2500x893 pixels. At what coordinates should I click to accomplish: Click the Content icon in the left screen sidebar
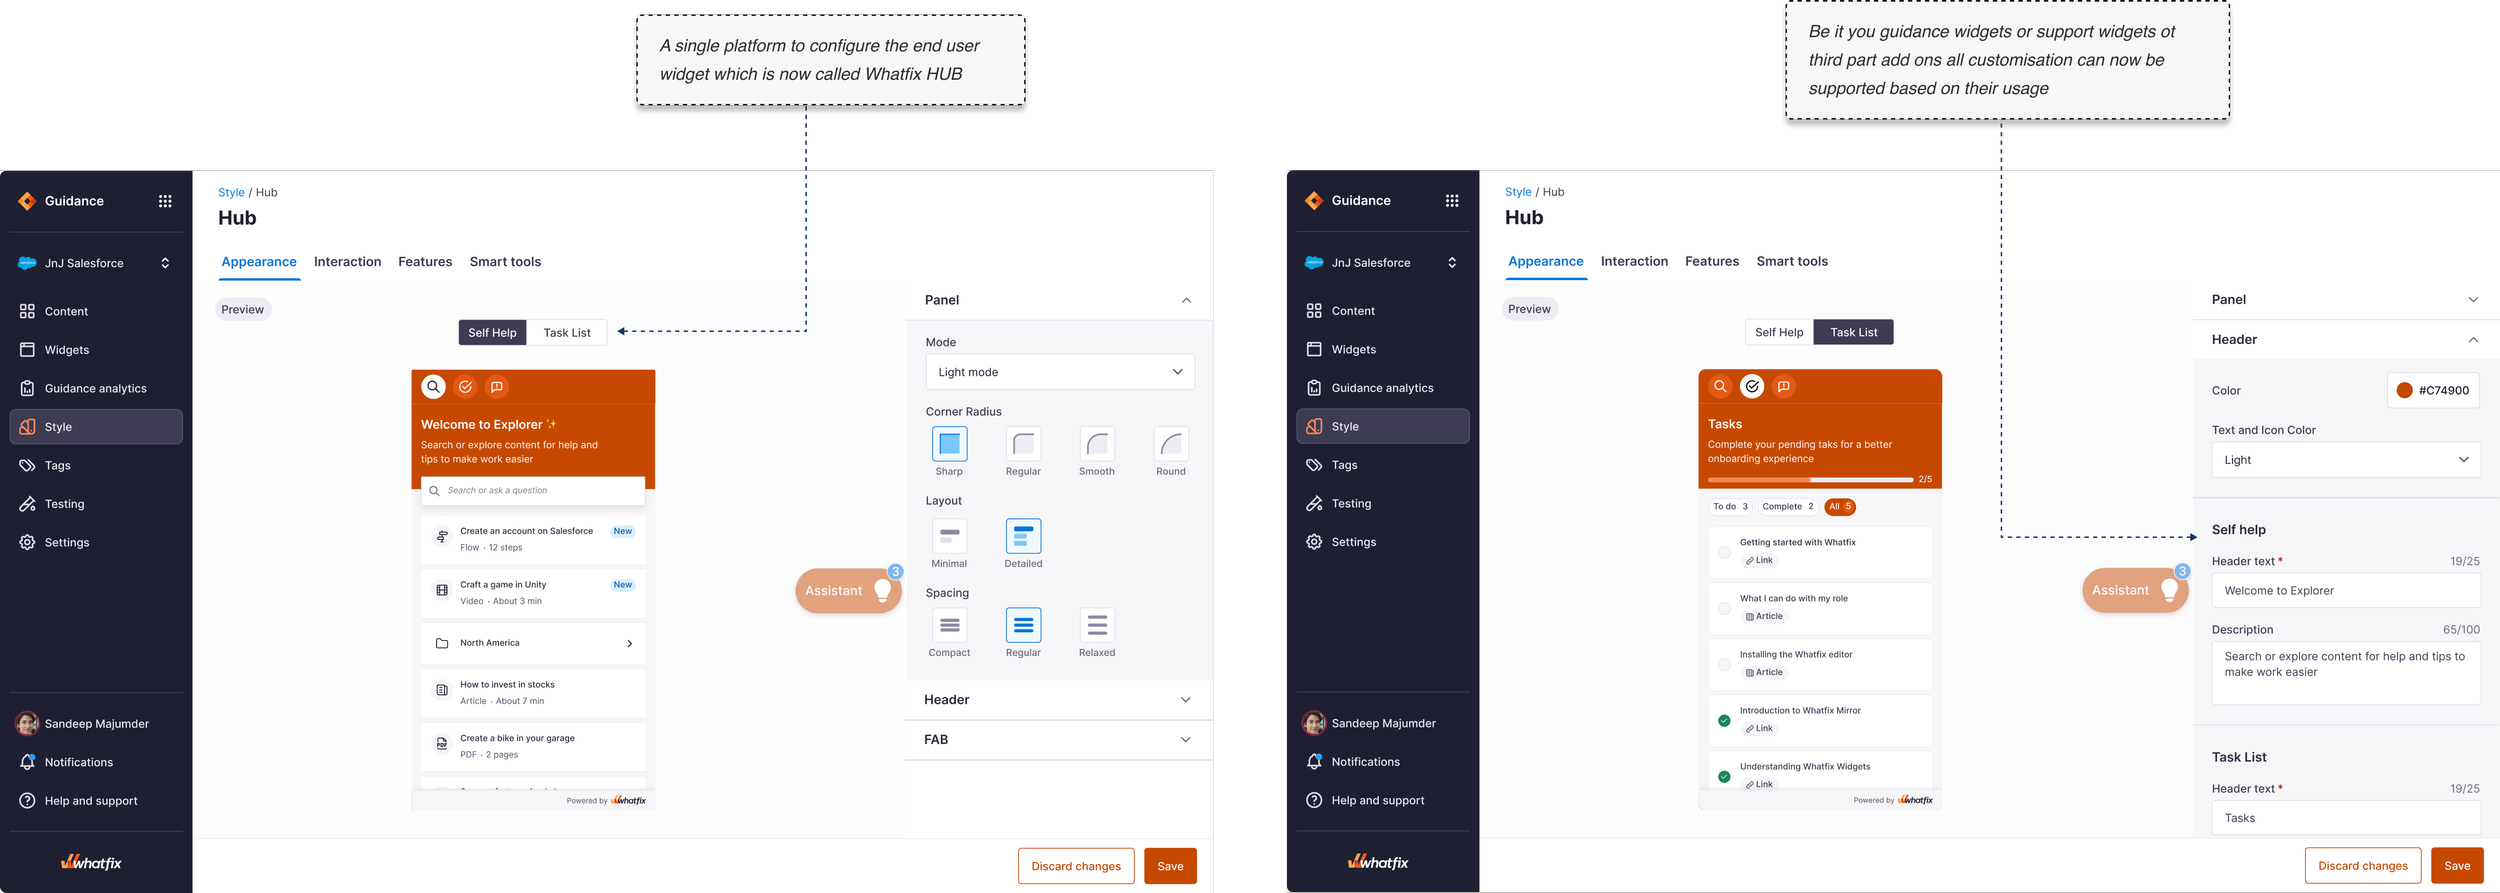click(27, 311)
